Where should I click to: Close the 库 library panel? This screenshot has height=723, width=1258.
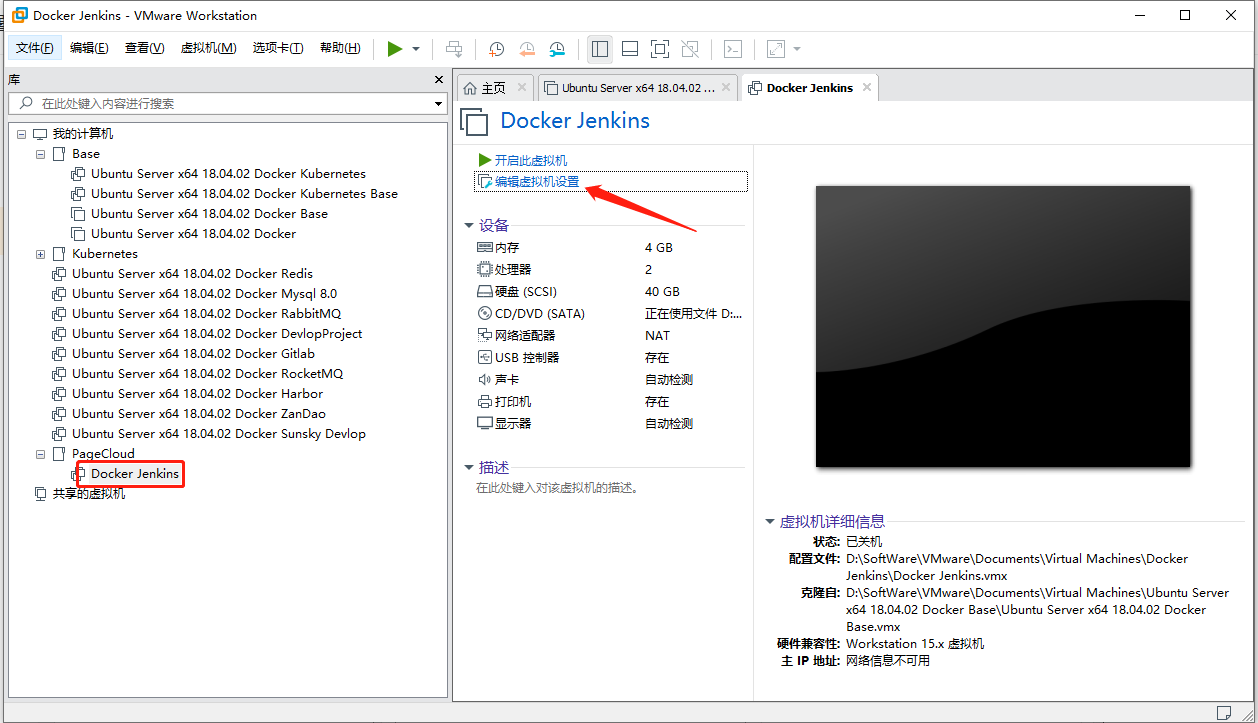439,79
